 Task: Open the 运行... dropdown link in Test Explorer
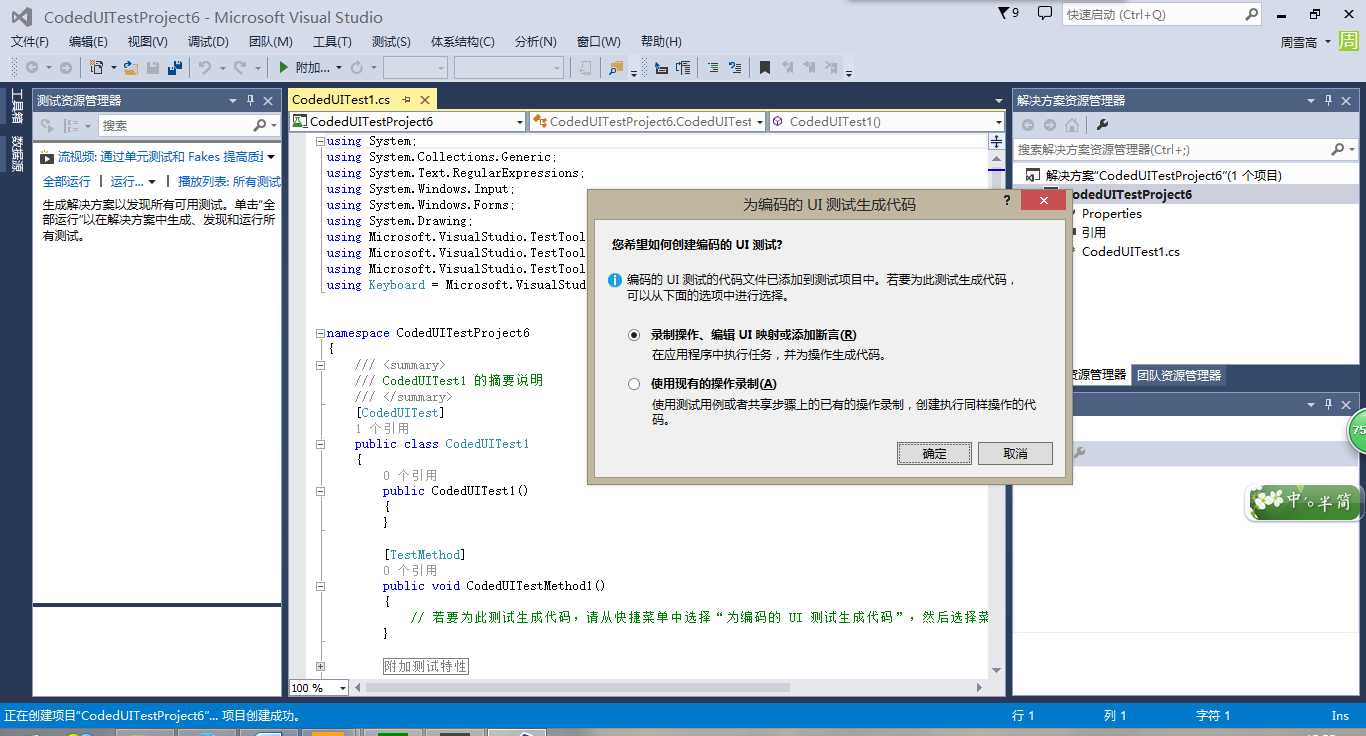point(133,182)
